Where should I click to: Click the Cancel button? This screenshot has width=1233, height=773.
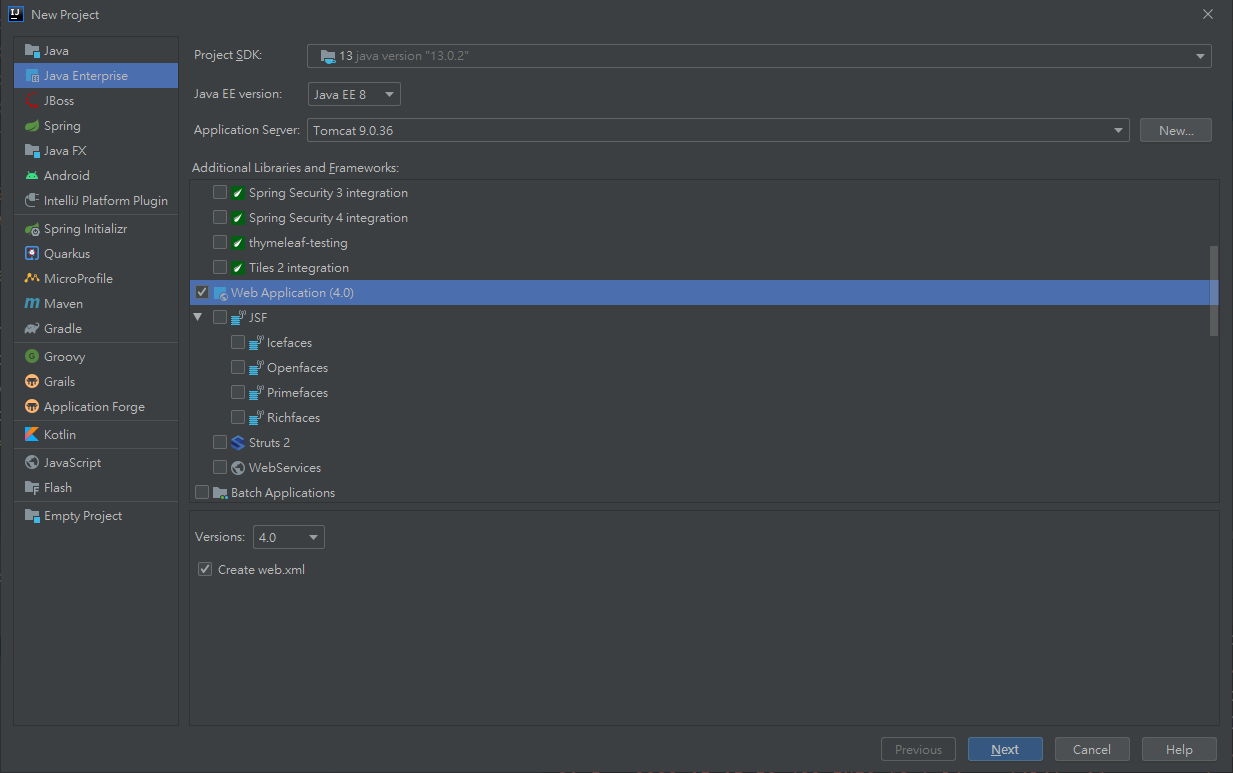coord(1092,749)
